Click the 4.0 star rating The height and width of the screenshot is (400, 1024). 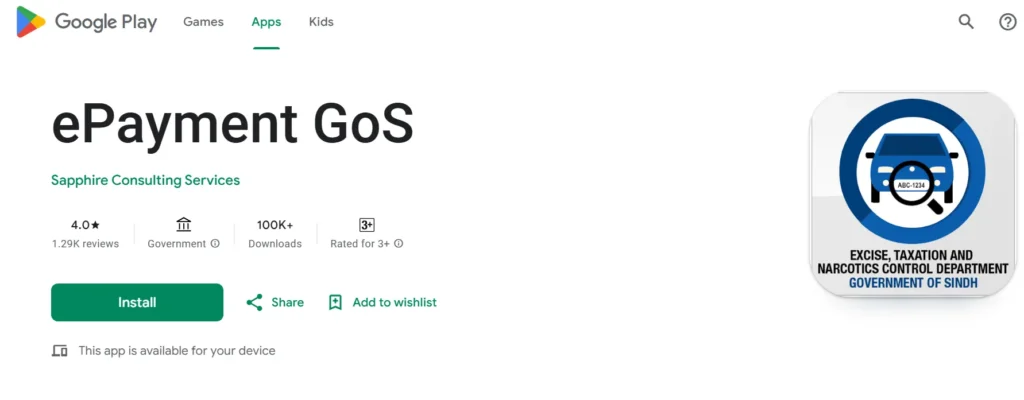[x=85, y=225]
